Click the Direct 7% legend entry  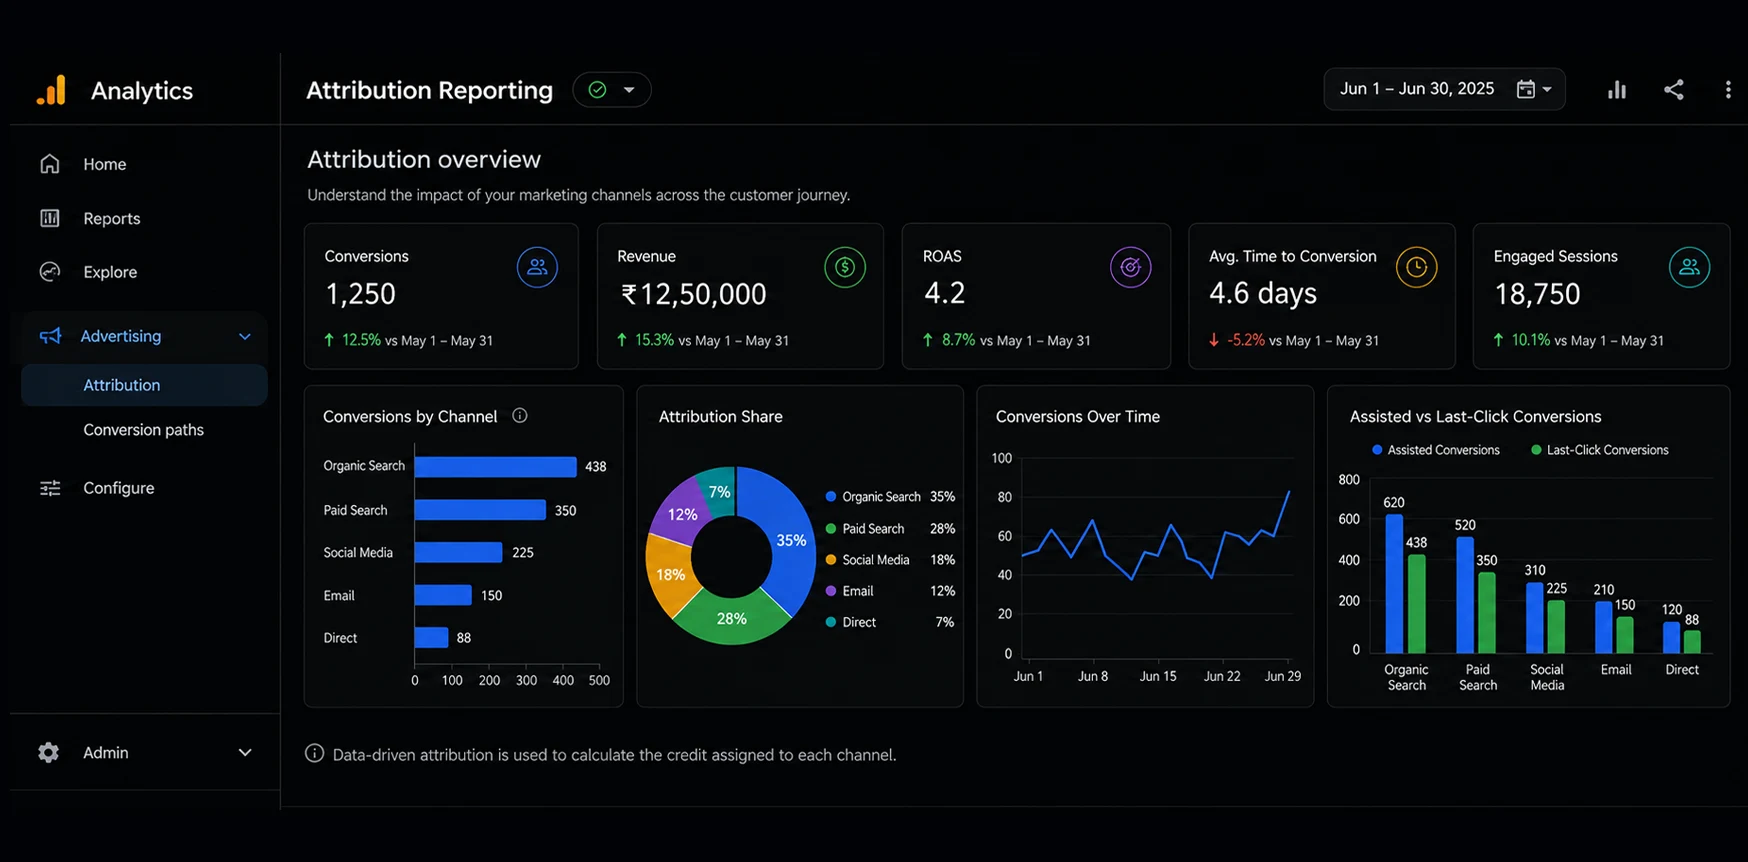pos(890,622)
